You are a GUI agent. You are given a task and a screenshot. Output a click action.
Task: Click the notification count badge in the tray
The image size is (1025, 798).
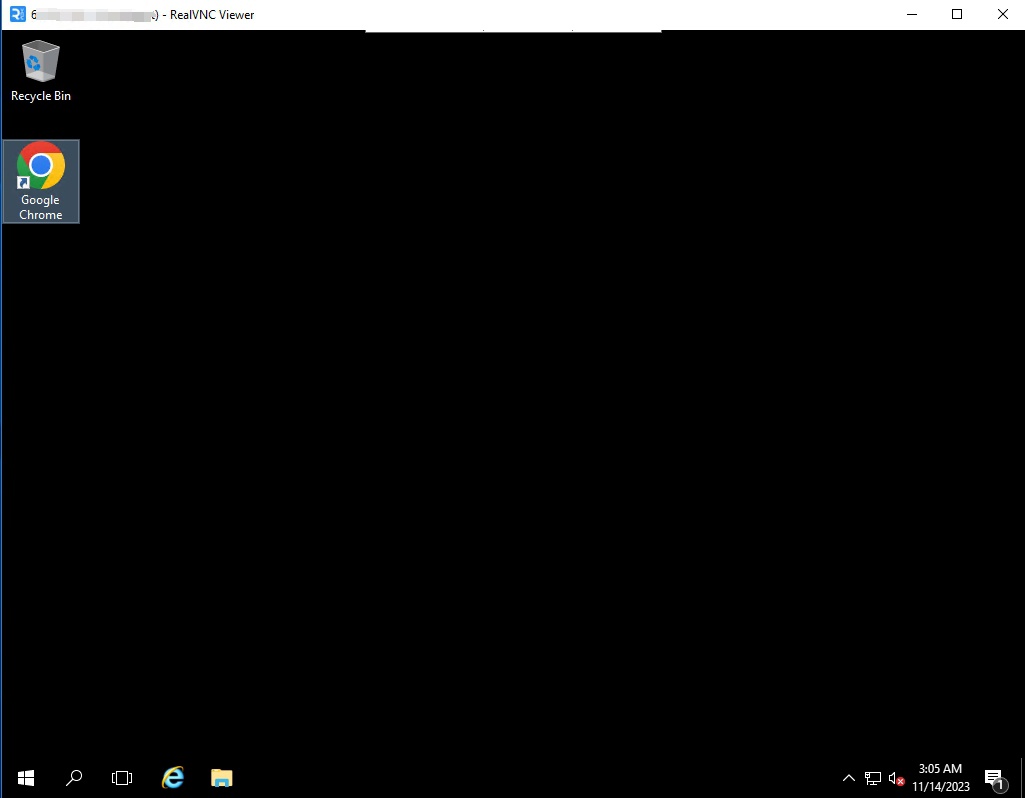click(1000, 785)
